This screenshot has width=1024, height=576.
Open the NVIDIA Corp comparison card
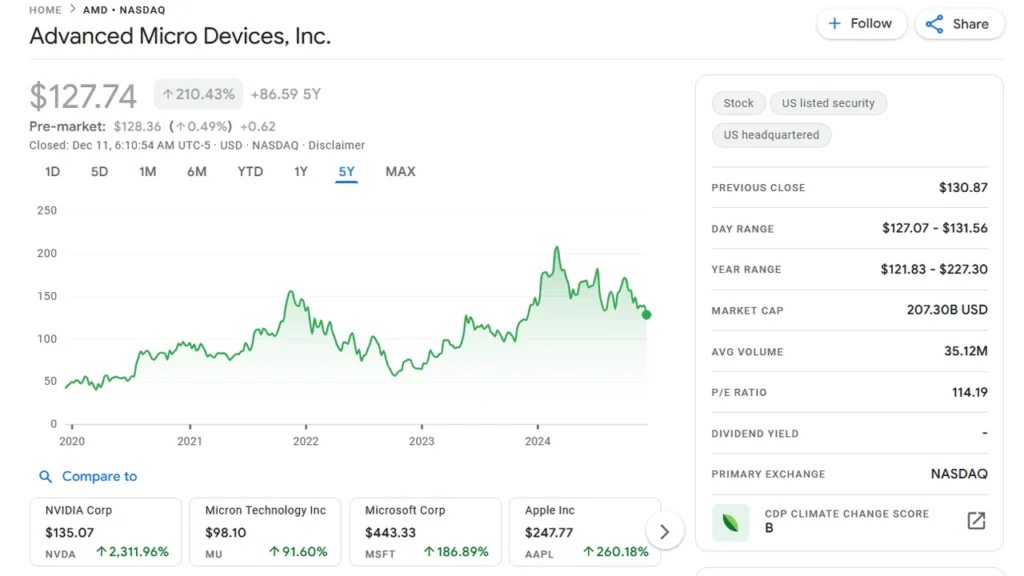point(106,531)
